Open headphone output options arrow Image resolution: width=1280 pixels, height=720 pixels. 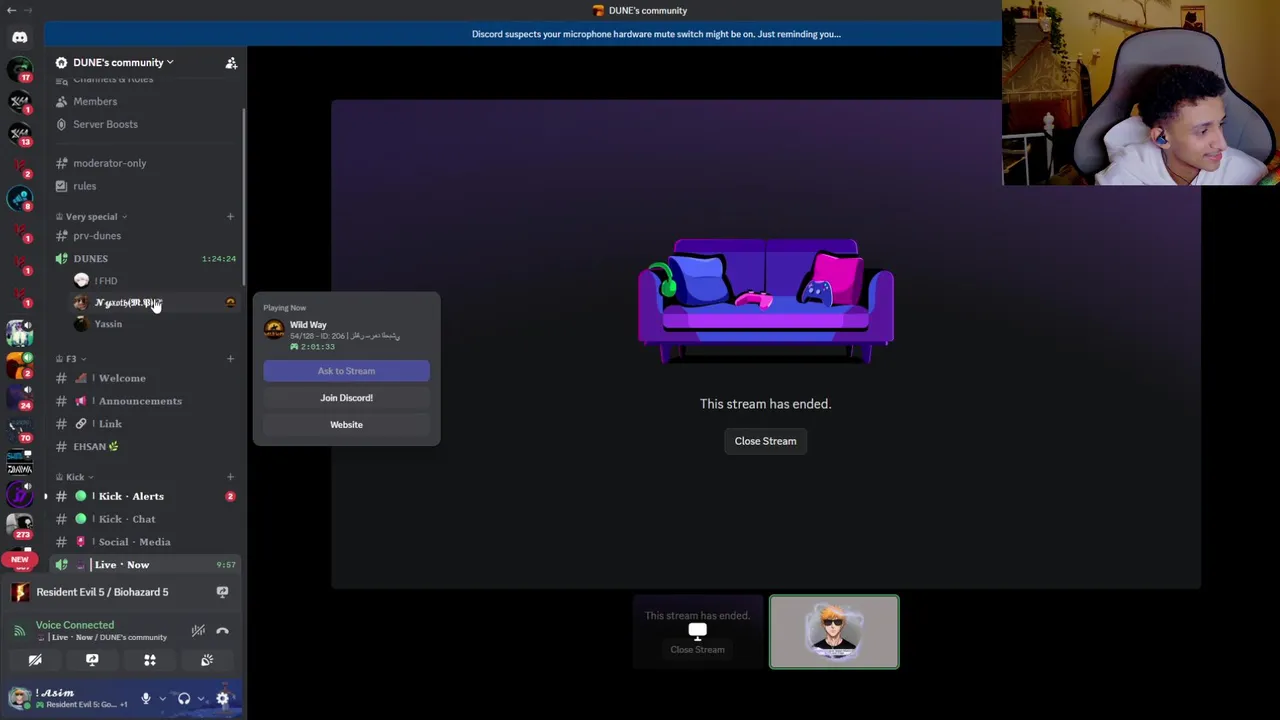tap(201, 699)
